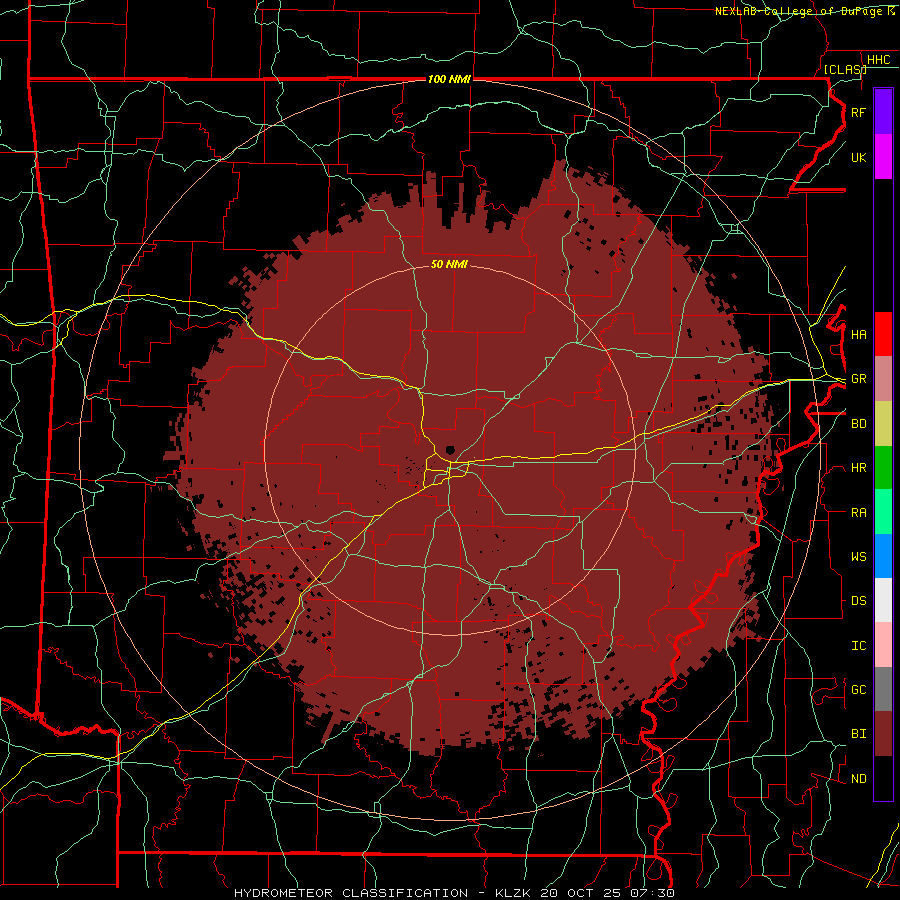The height and width of the screenshot is (900, 900).
Task: Click the dark red BI legend swatch
Action: tap(883, 734)
